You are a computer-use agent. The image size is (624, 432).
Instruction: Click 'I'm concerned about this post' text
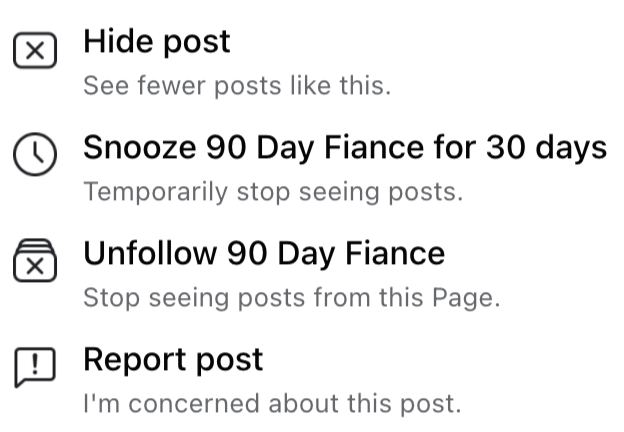click(x=272, y=404)
